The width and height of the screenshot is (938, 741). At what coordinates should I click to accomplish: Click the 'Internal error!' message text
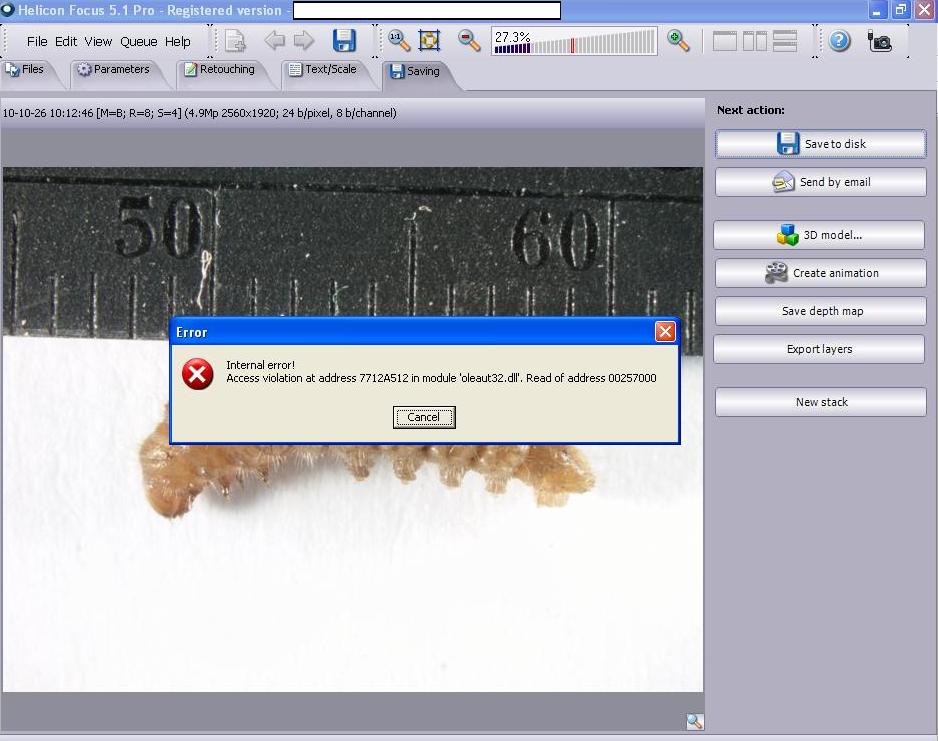260,365
